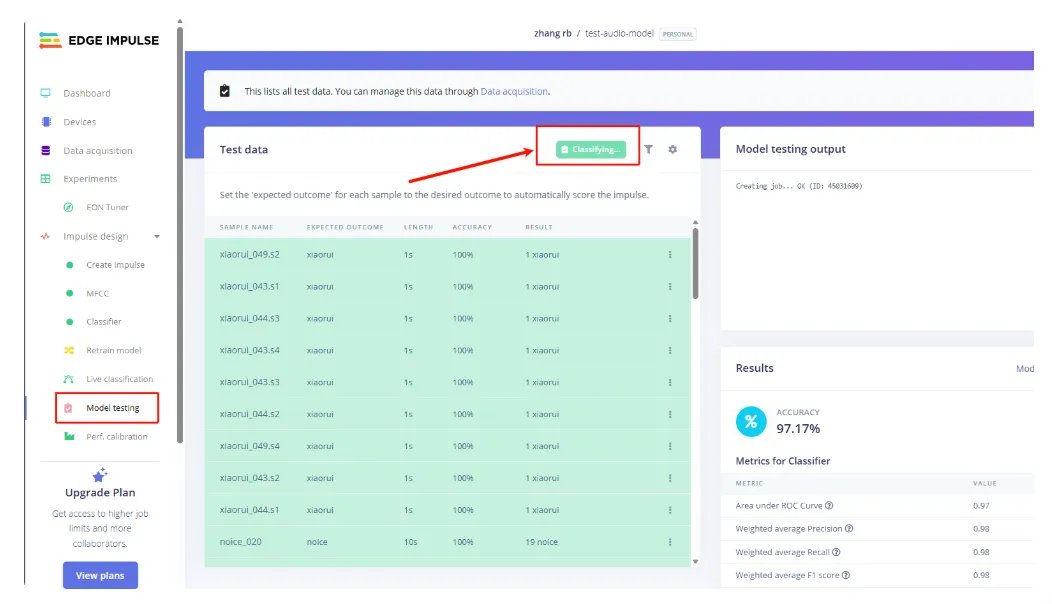Click the Accuracy column header
1052x604 pixels.
472,227
